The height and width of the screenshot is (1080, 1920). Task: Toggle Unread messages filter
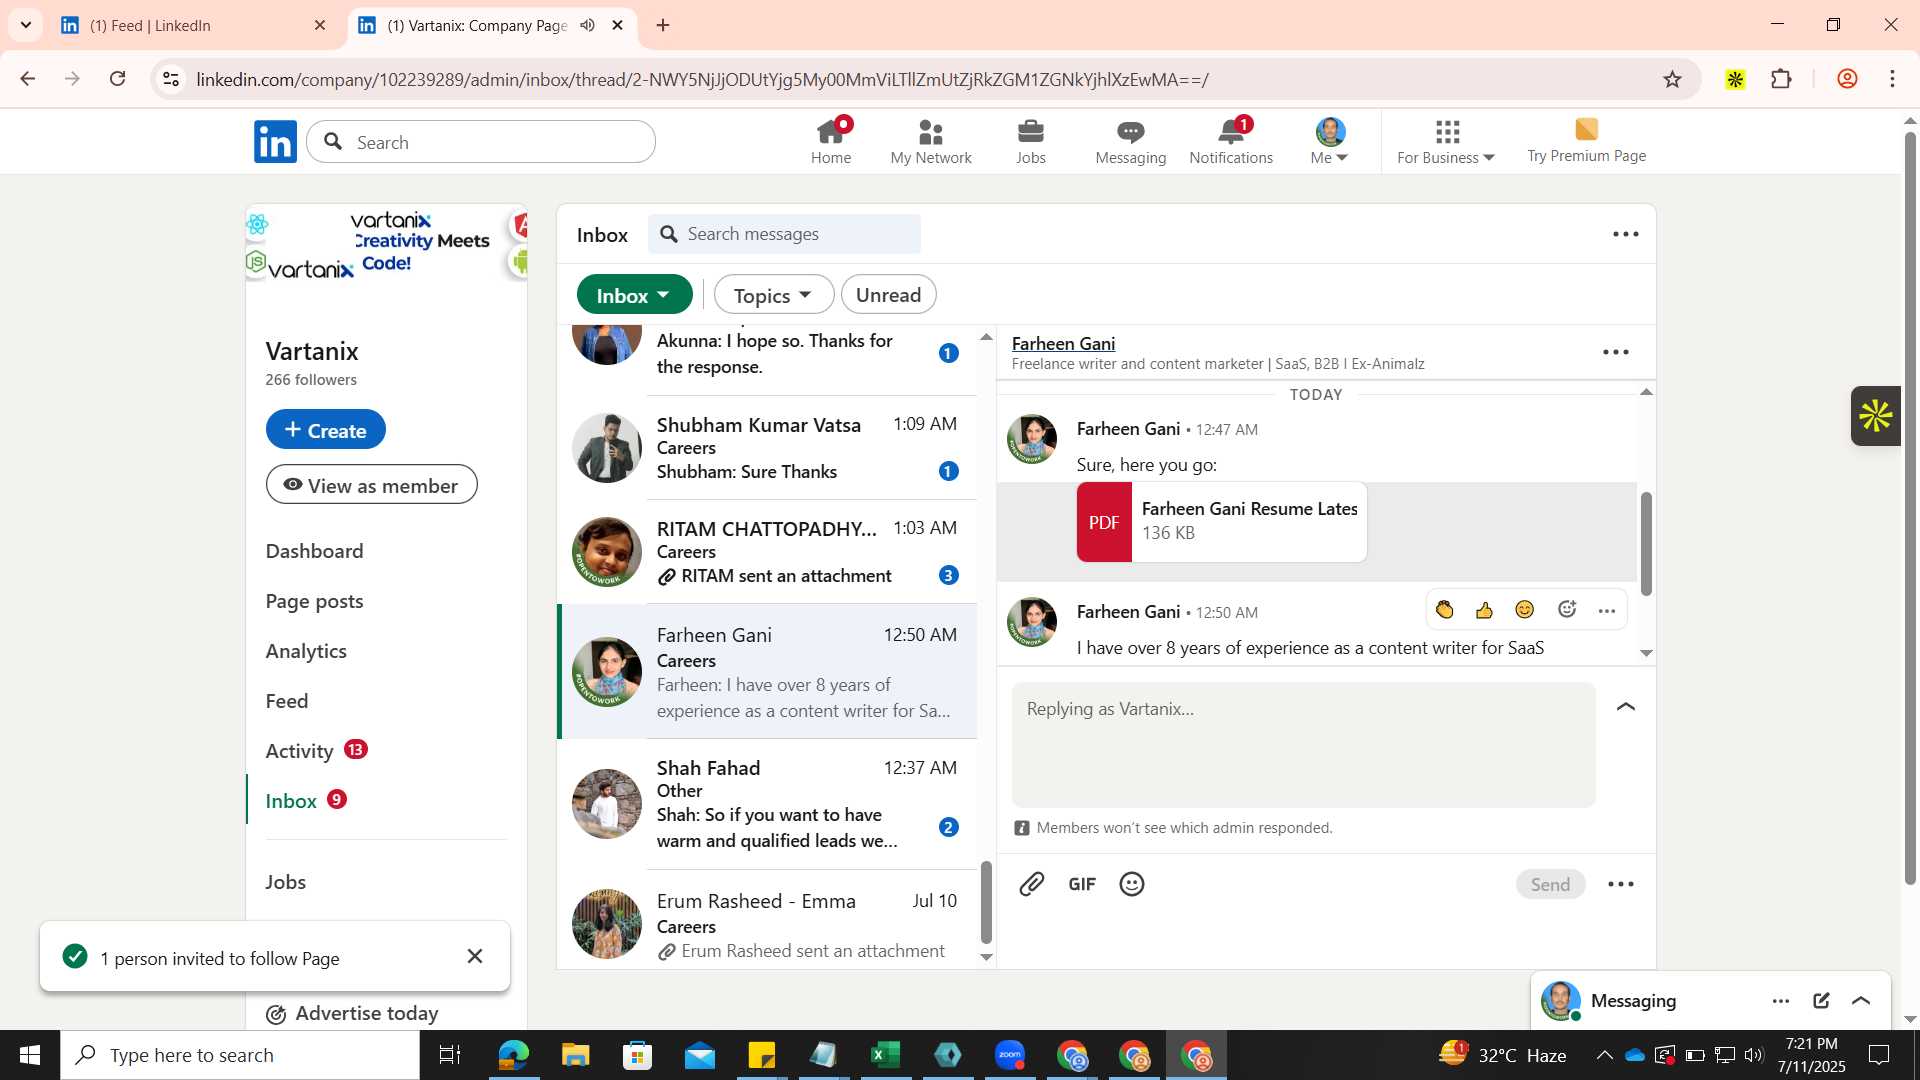pyautogui.click(x=888, y=295)
